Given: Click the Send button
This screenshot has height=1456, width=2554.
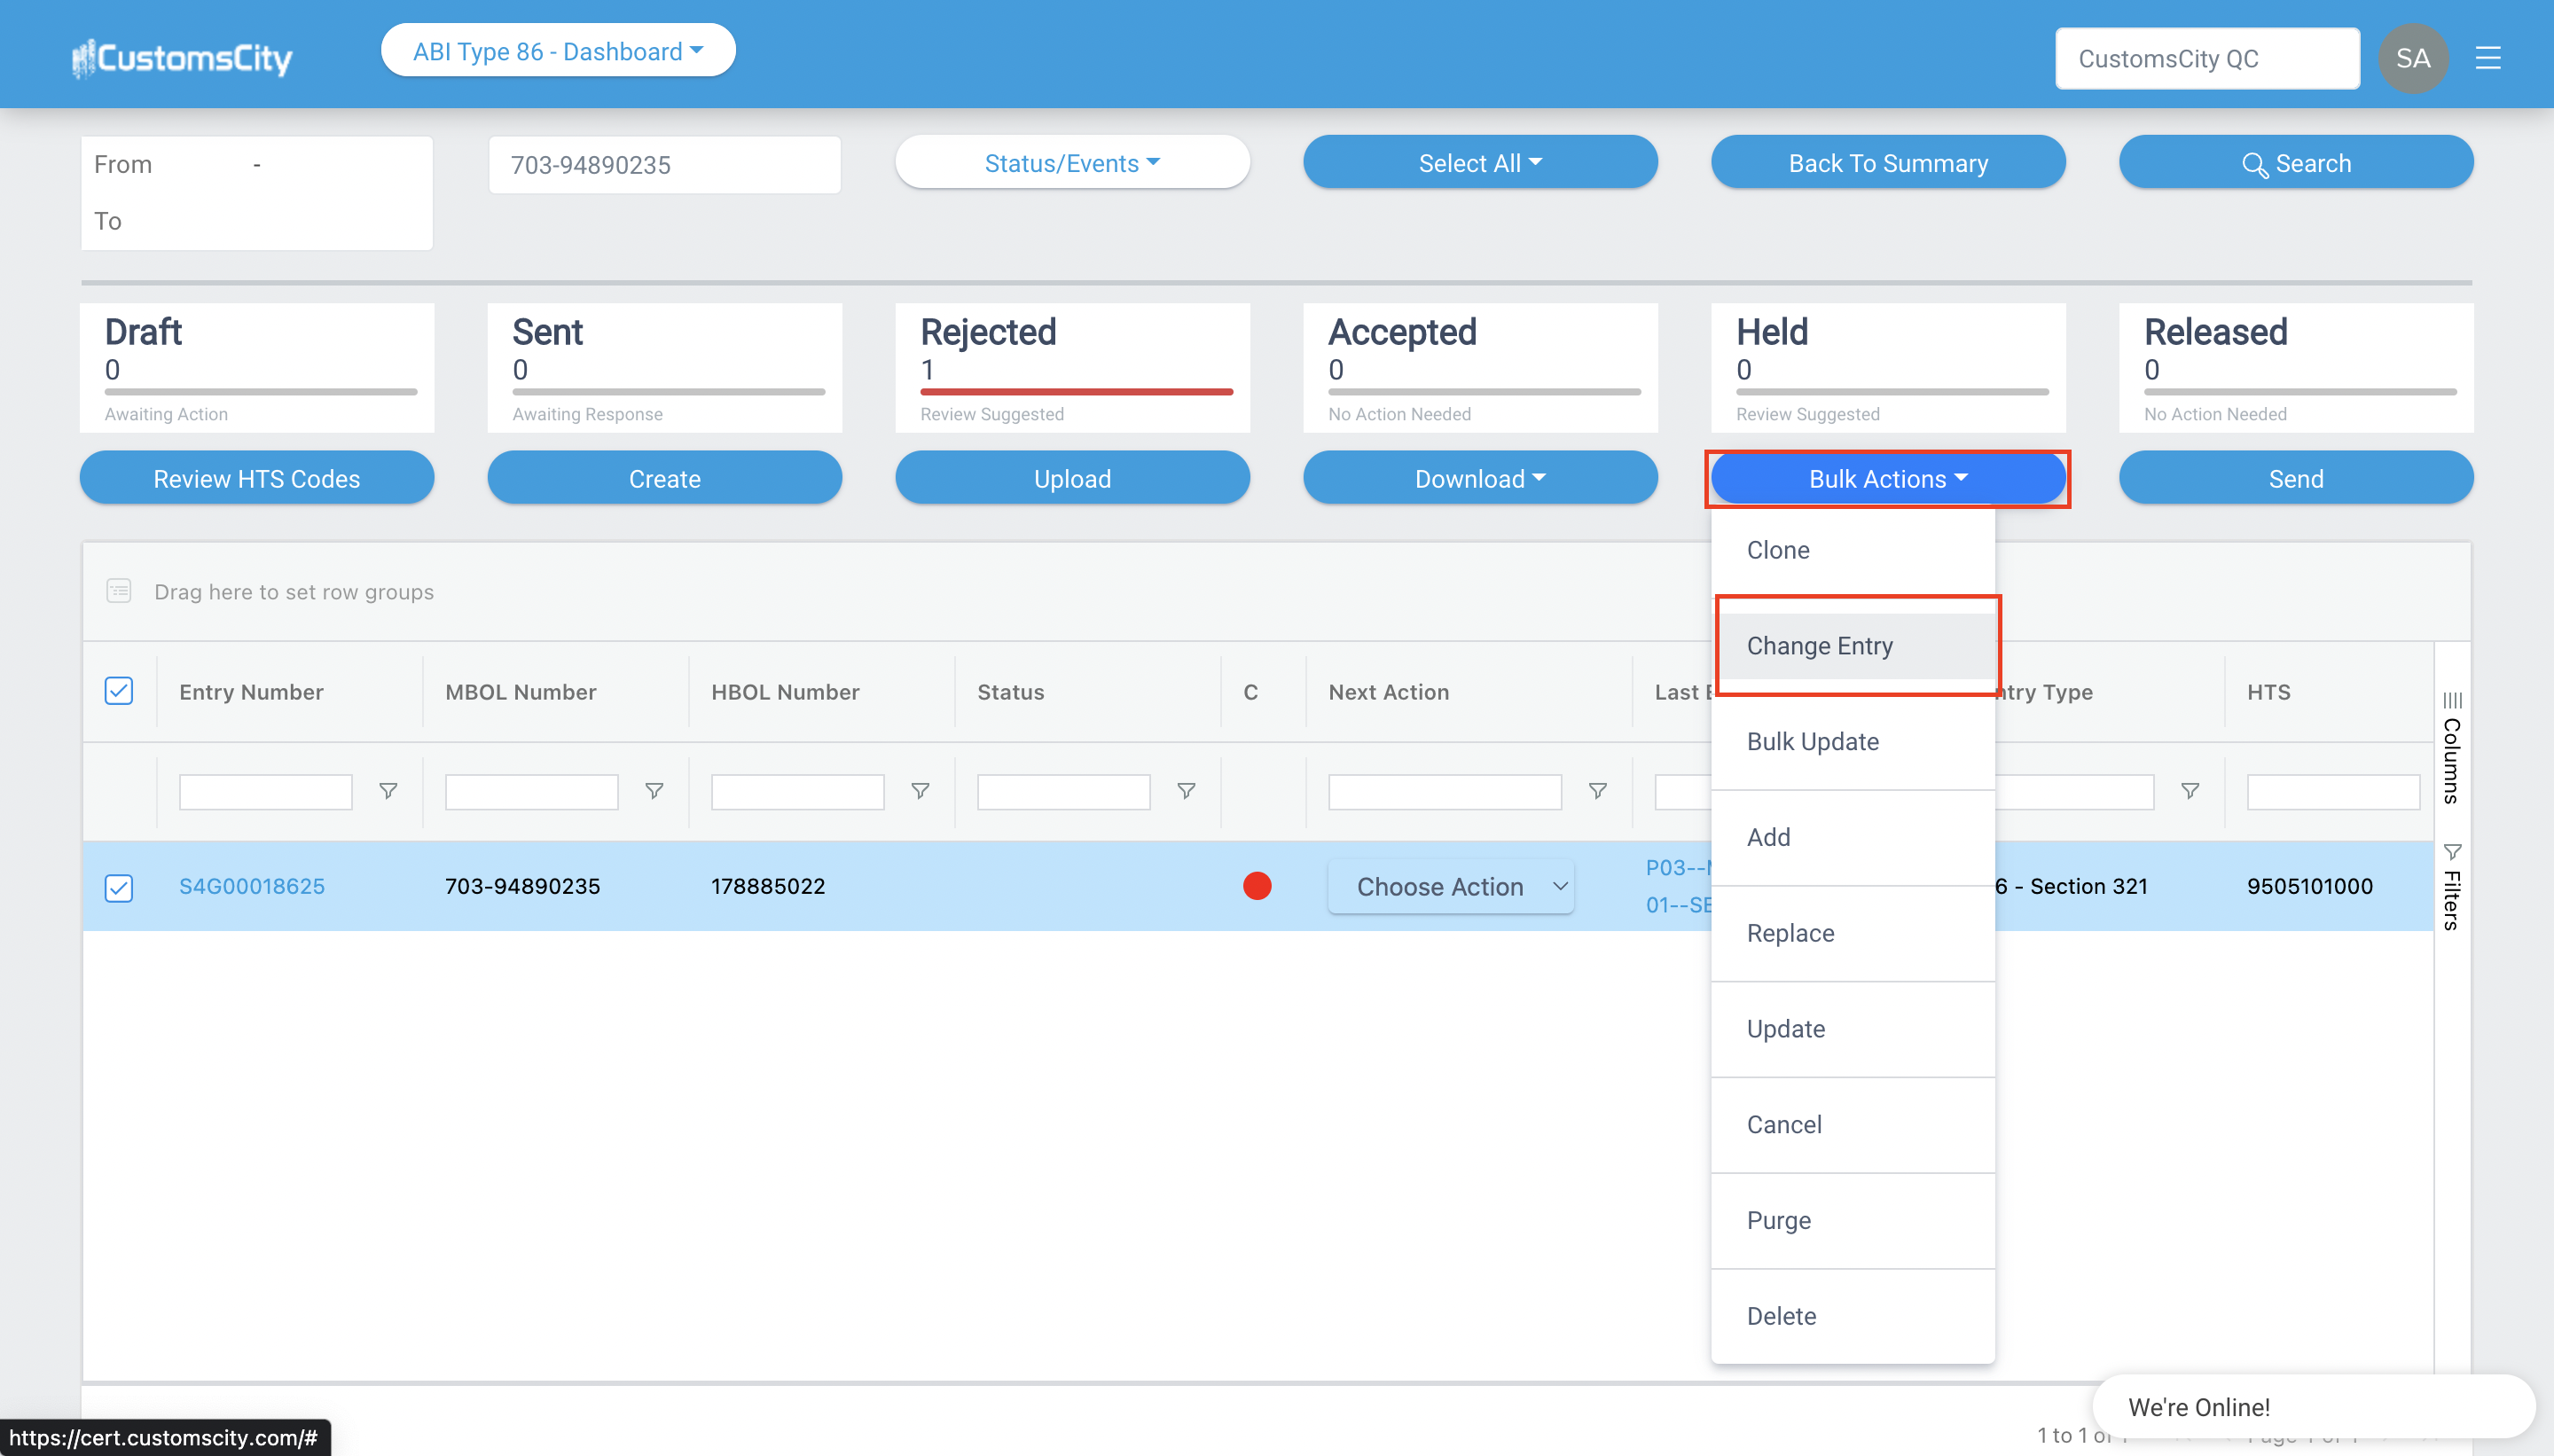Looking at the screenshot, I should (2296, 478).
